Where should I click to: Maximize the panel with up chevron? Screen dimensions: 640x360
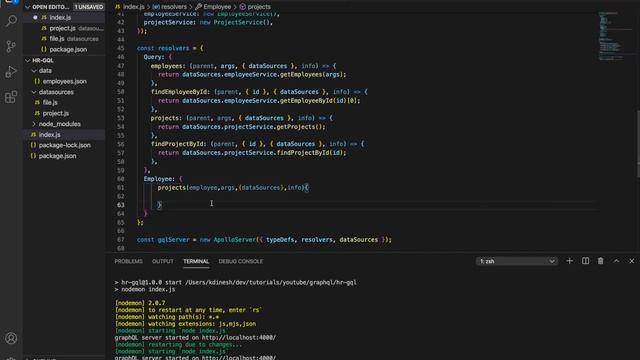click(x=616, y=261)
